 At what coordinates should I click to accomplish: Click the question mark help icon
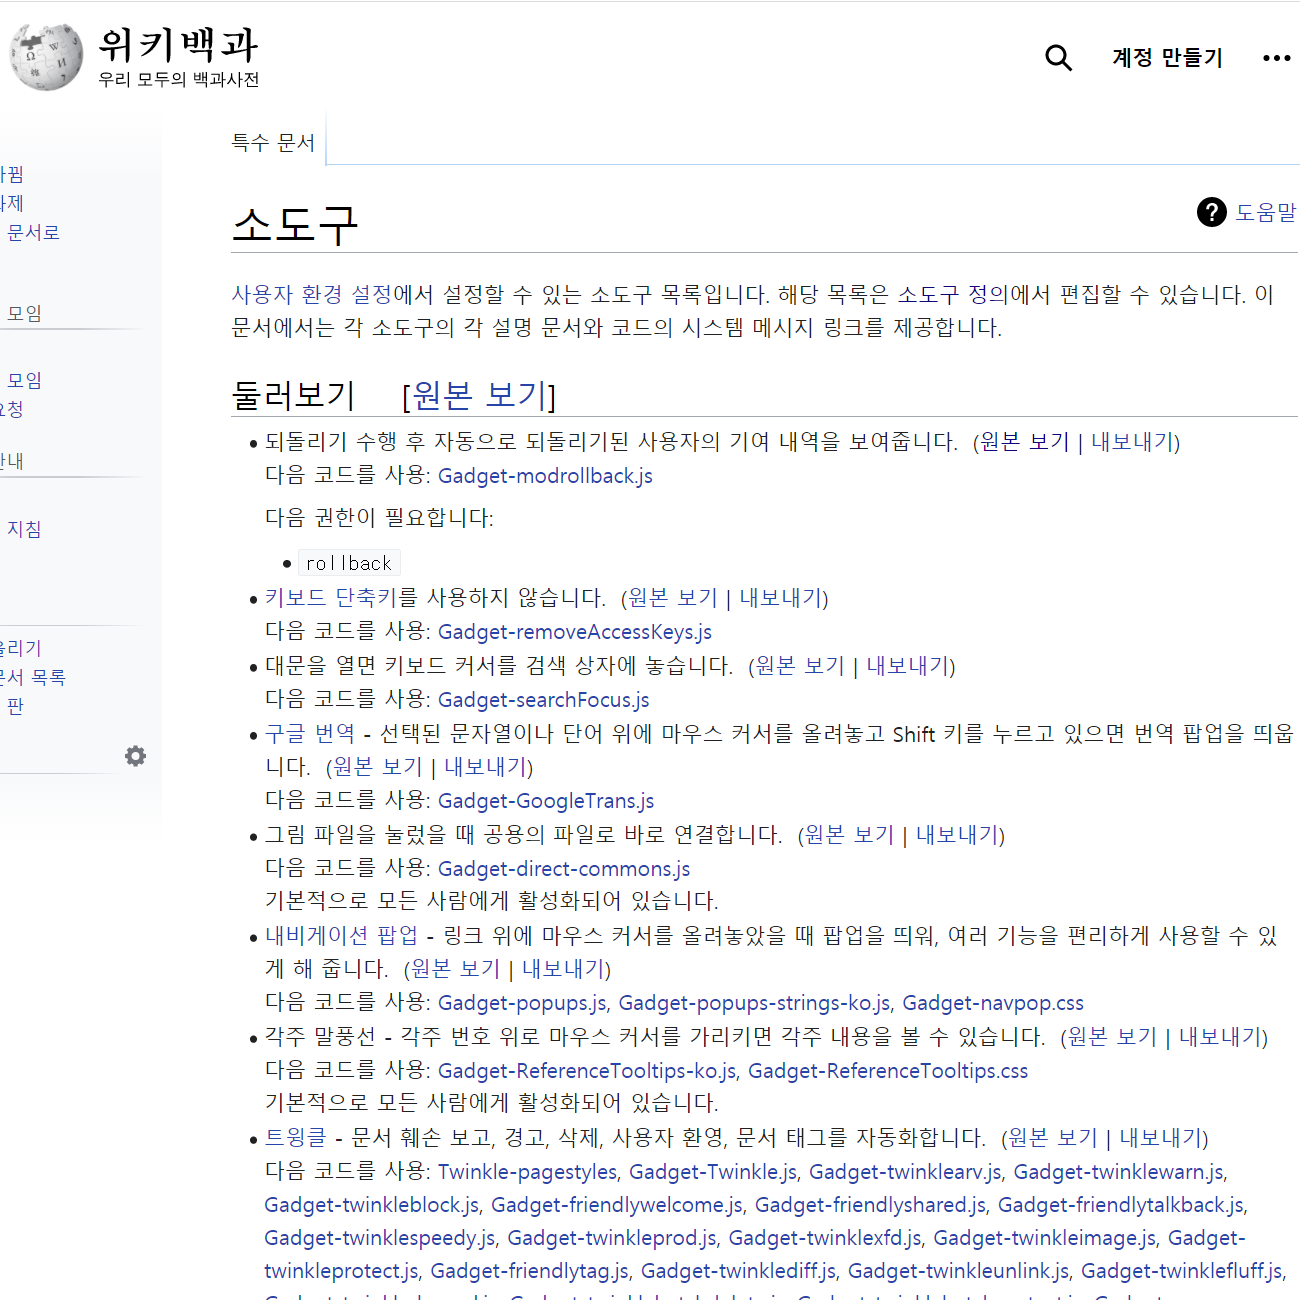coord(1211,212)
